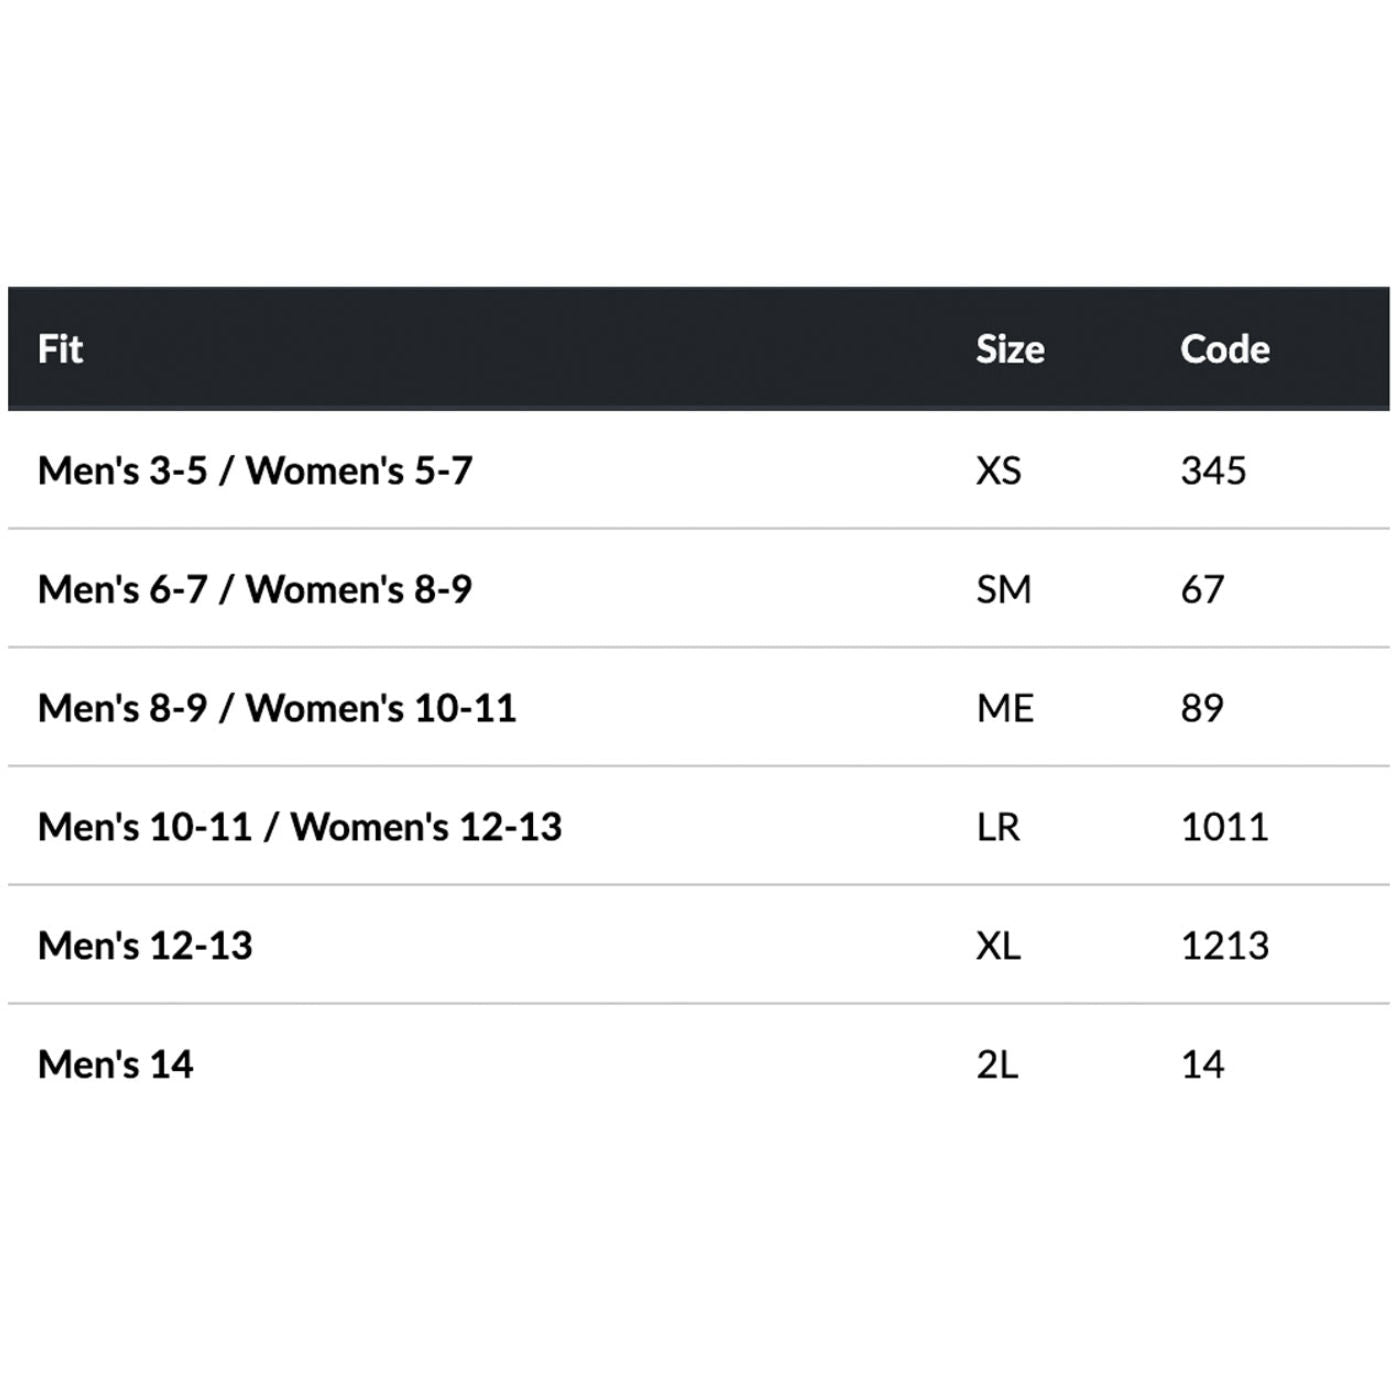Select the Men's 10-11 / Women's 12-13 fit
The image size is (1400, 1400).
(x=300, y=828)
